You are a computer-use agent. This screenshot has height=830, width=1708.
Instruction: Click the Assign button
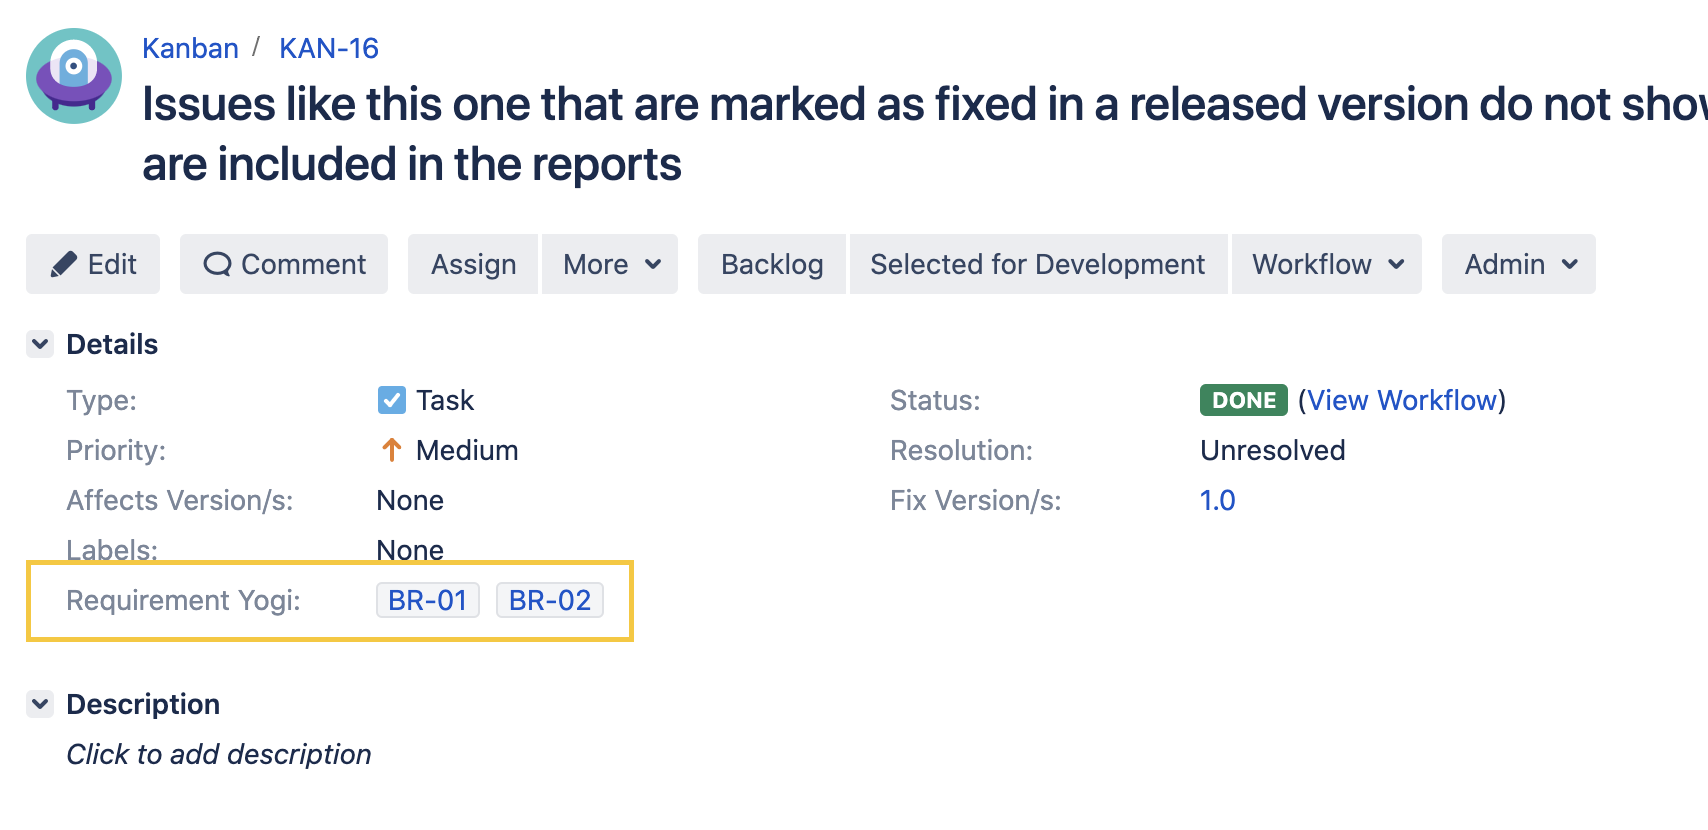coord(473,264)
